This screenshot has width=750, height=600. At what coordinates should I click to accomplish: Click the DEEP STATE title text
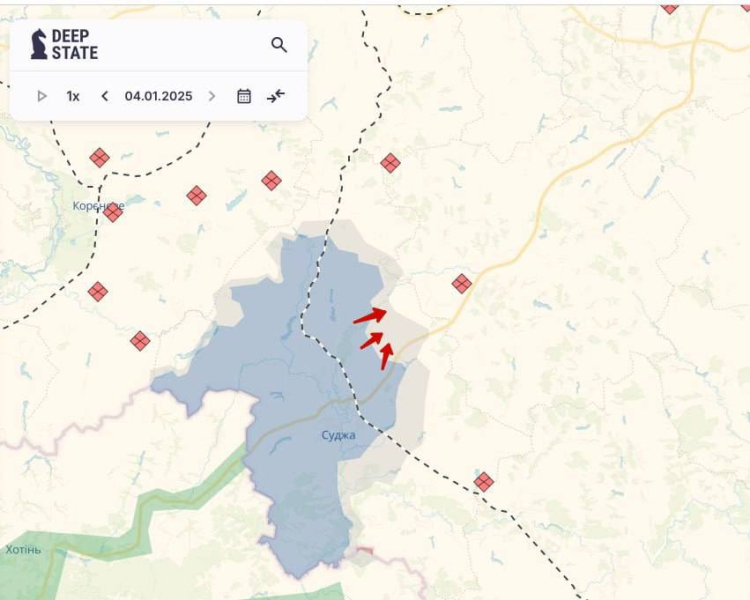pyautogui.click(x=75, y=44)
